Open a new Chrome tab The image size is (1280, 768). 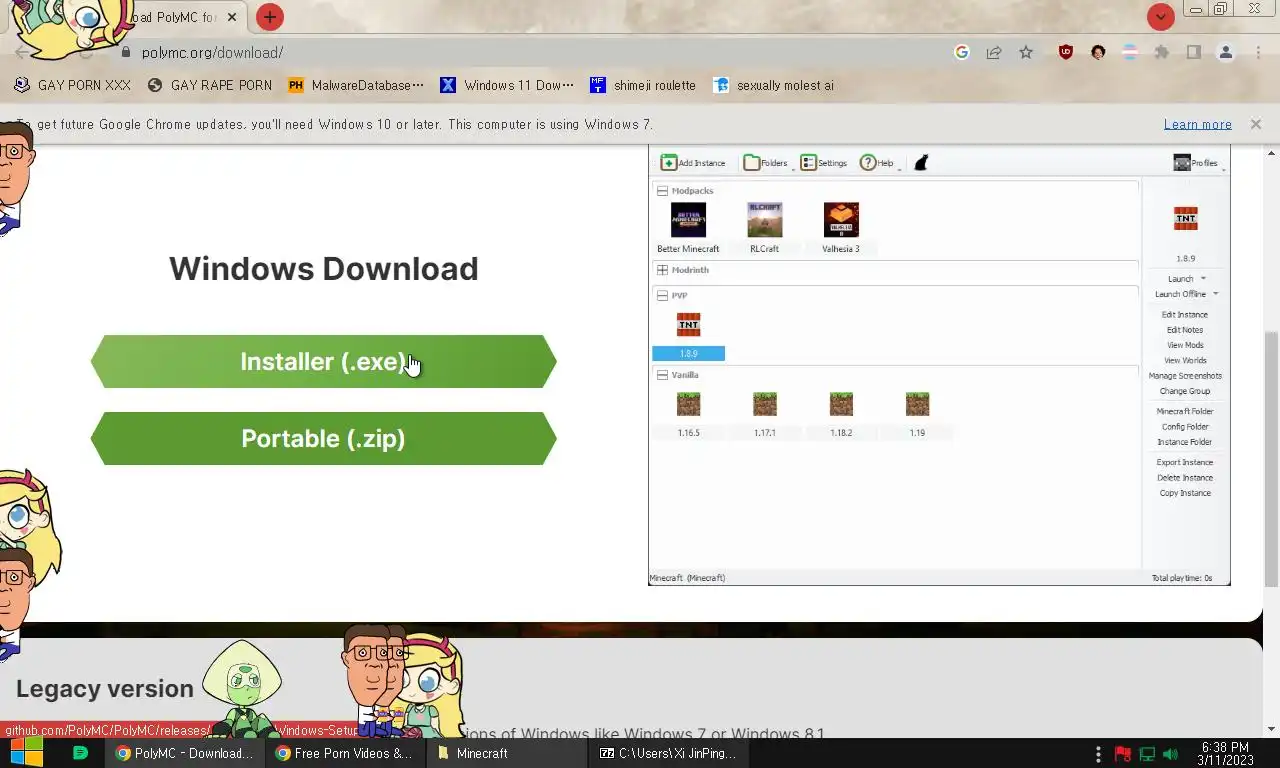pos(269,16)
